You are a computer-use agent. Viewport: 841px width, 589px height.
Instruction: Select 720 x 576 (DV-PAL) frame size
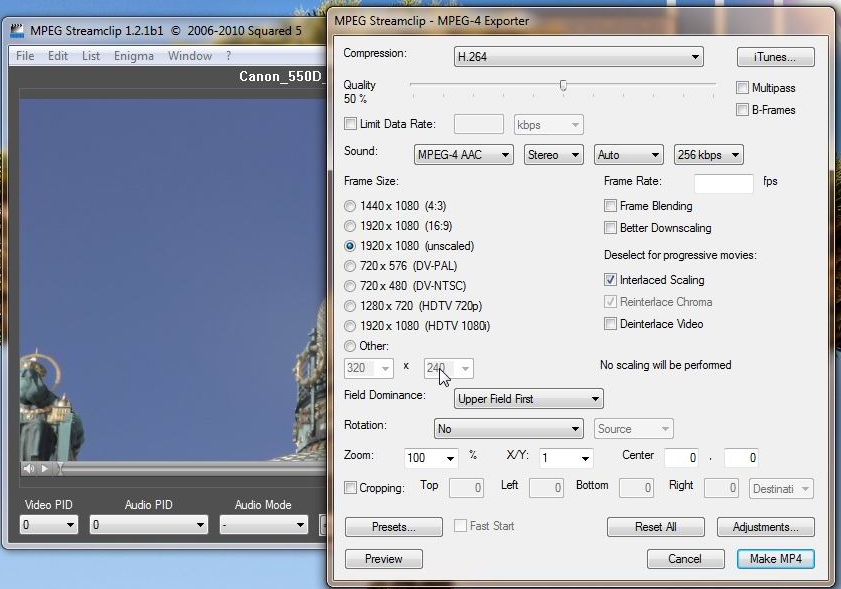[x=350, y=266]
